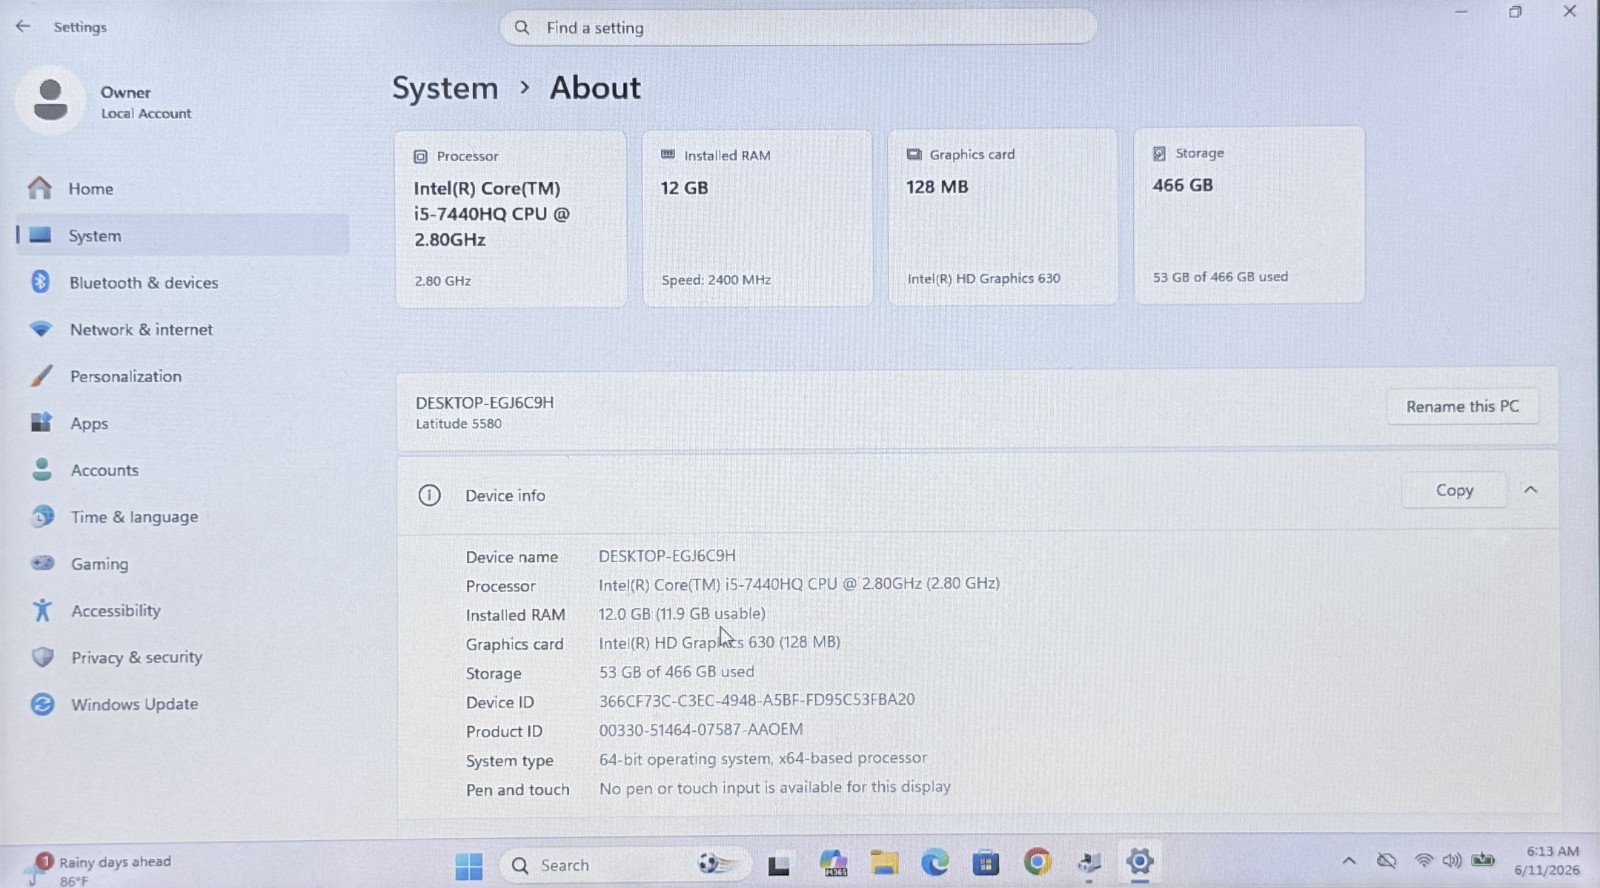Open the Processor card

(x=511, y=218)
